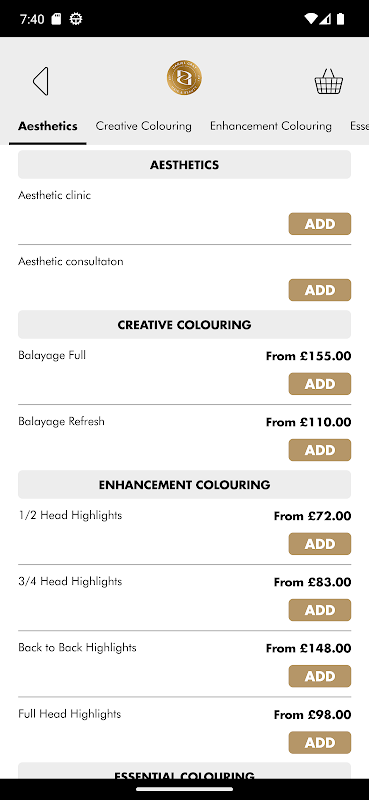The image size is (369, 800).
Task: Add Aesthetic clinic service
Action: click(x=319, y=224)
